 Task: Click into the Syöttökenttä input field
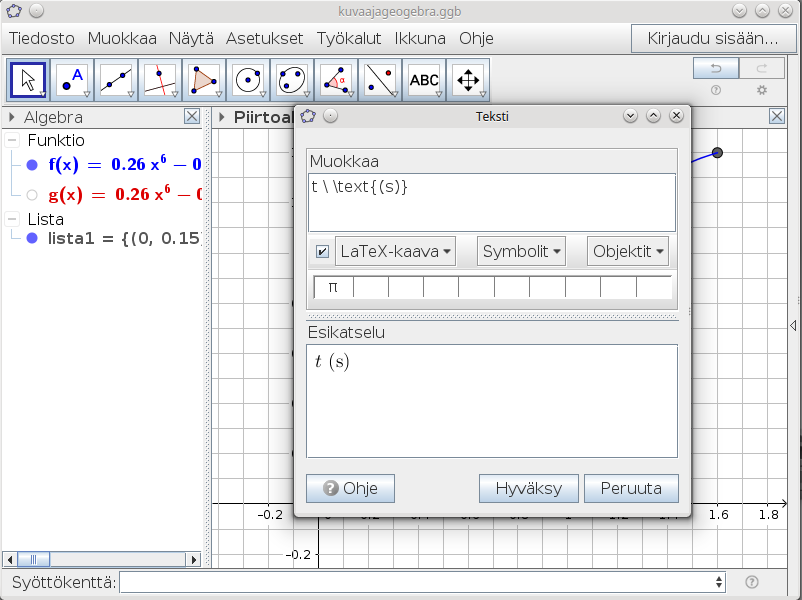click(420, 582)
